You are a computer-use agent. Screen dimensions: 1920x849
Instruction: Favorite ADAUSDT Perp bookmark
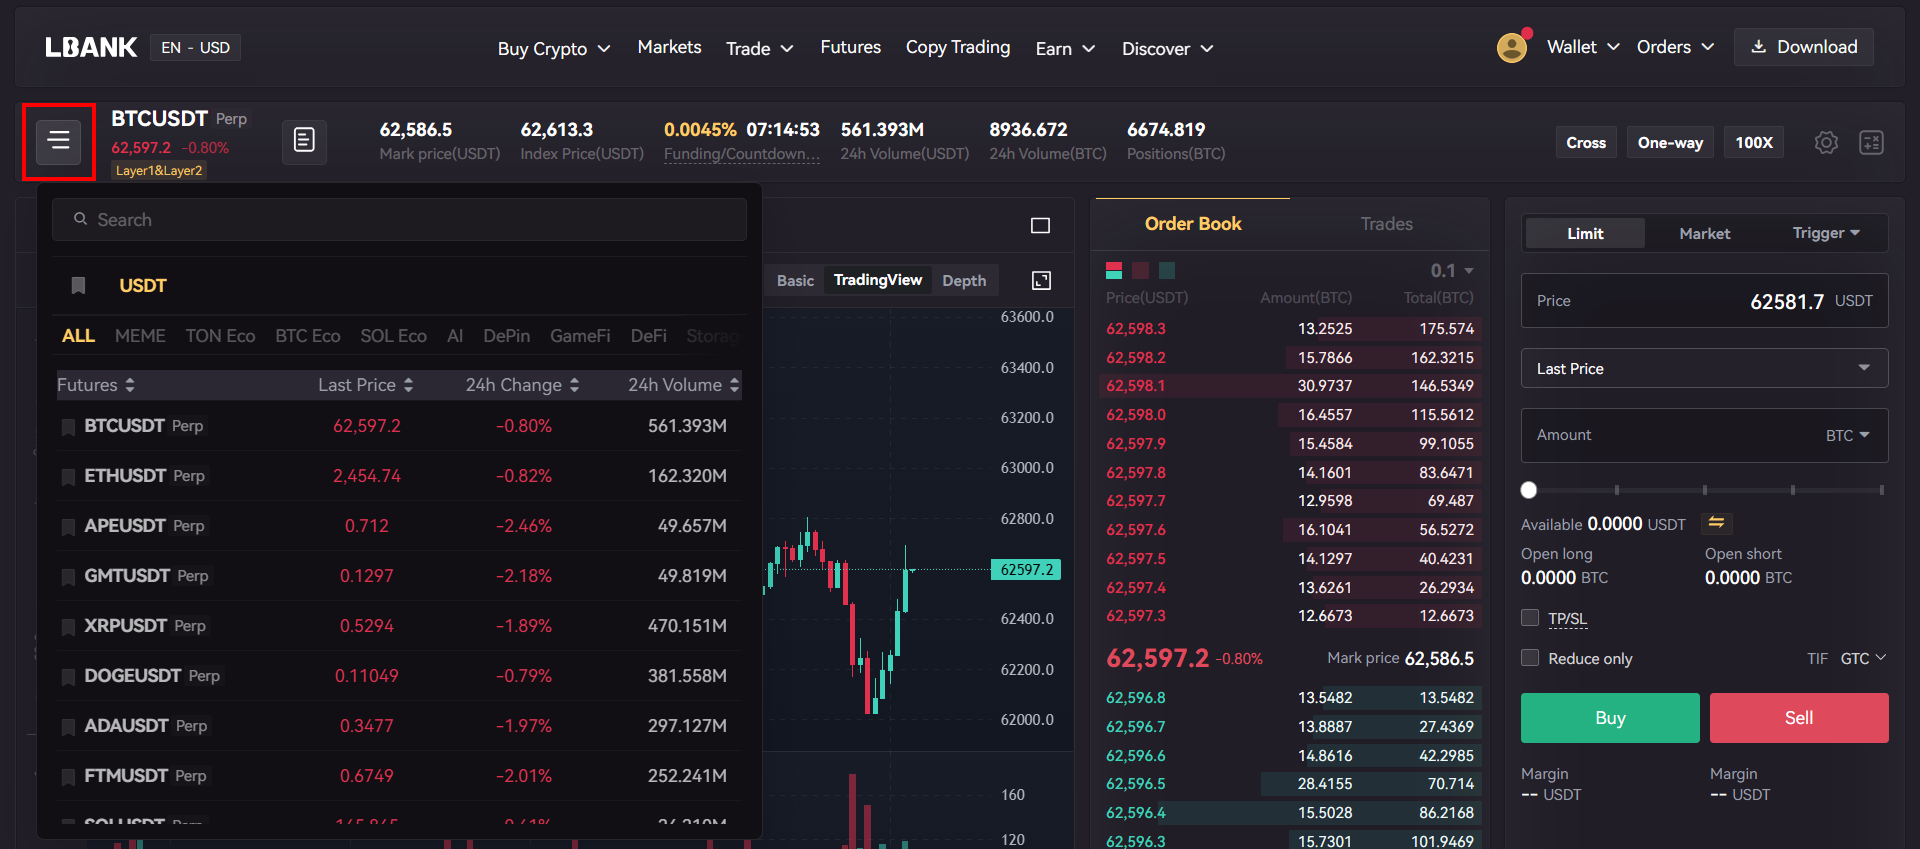click(x=69, y=727)
